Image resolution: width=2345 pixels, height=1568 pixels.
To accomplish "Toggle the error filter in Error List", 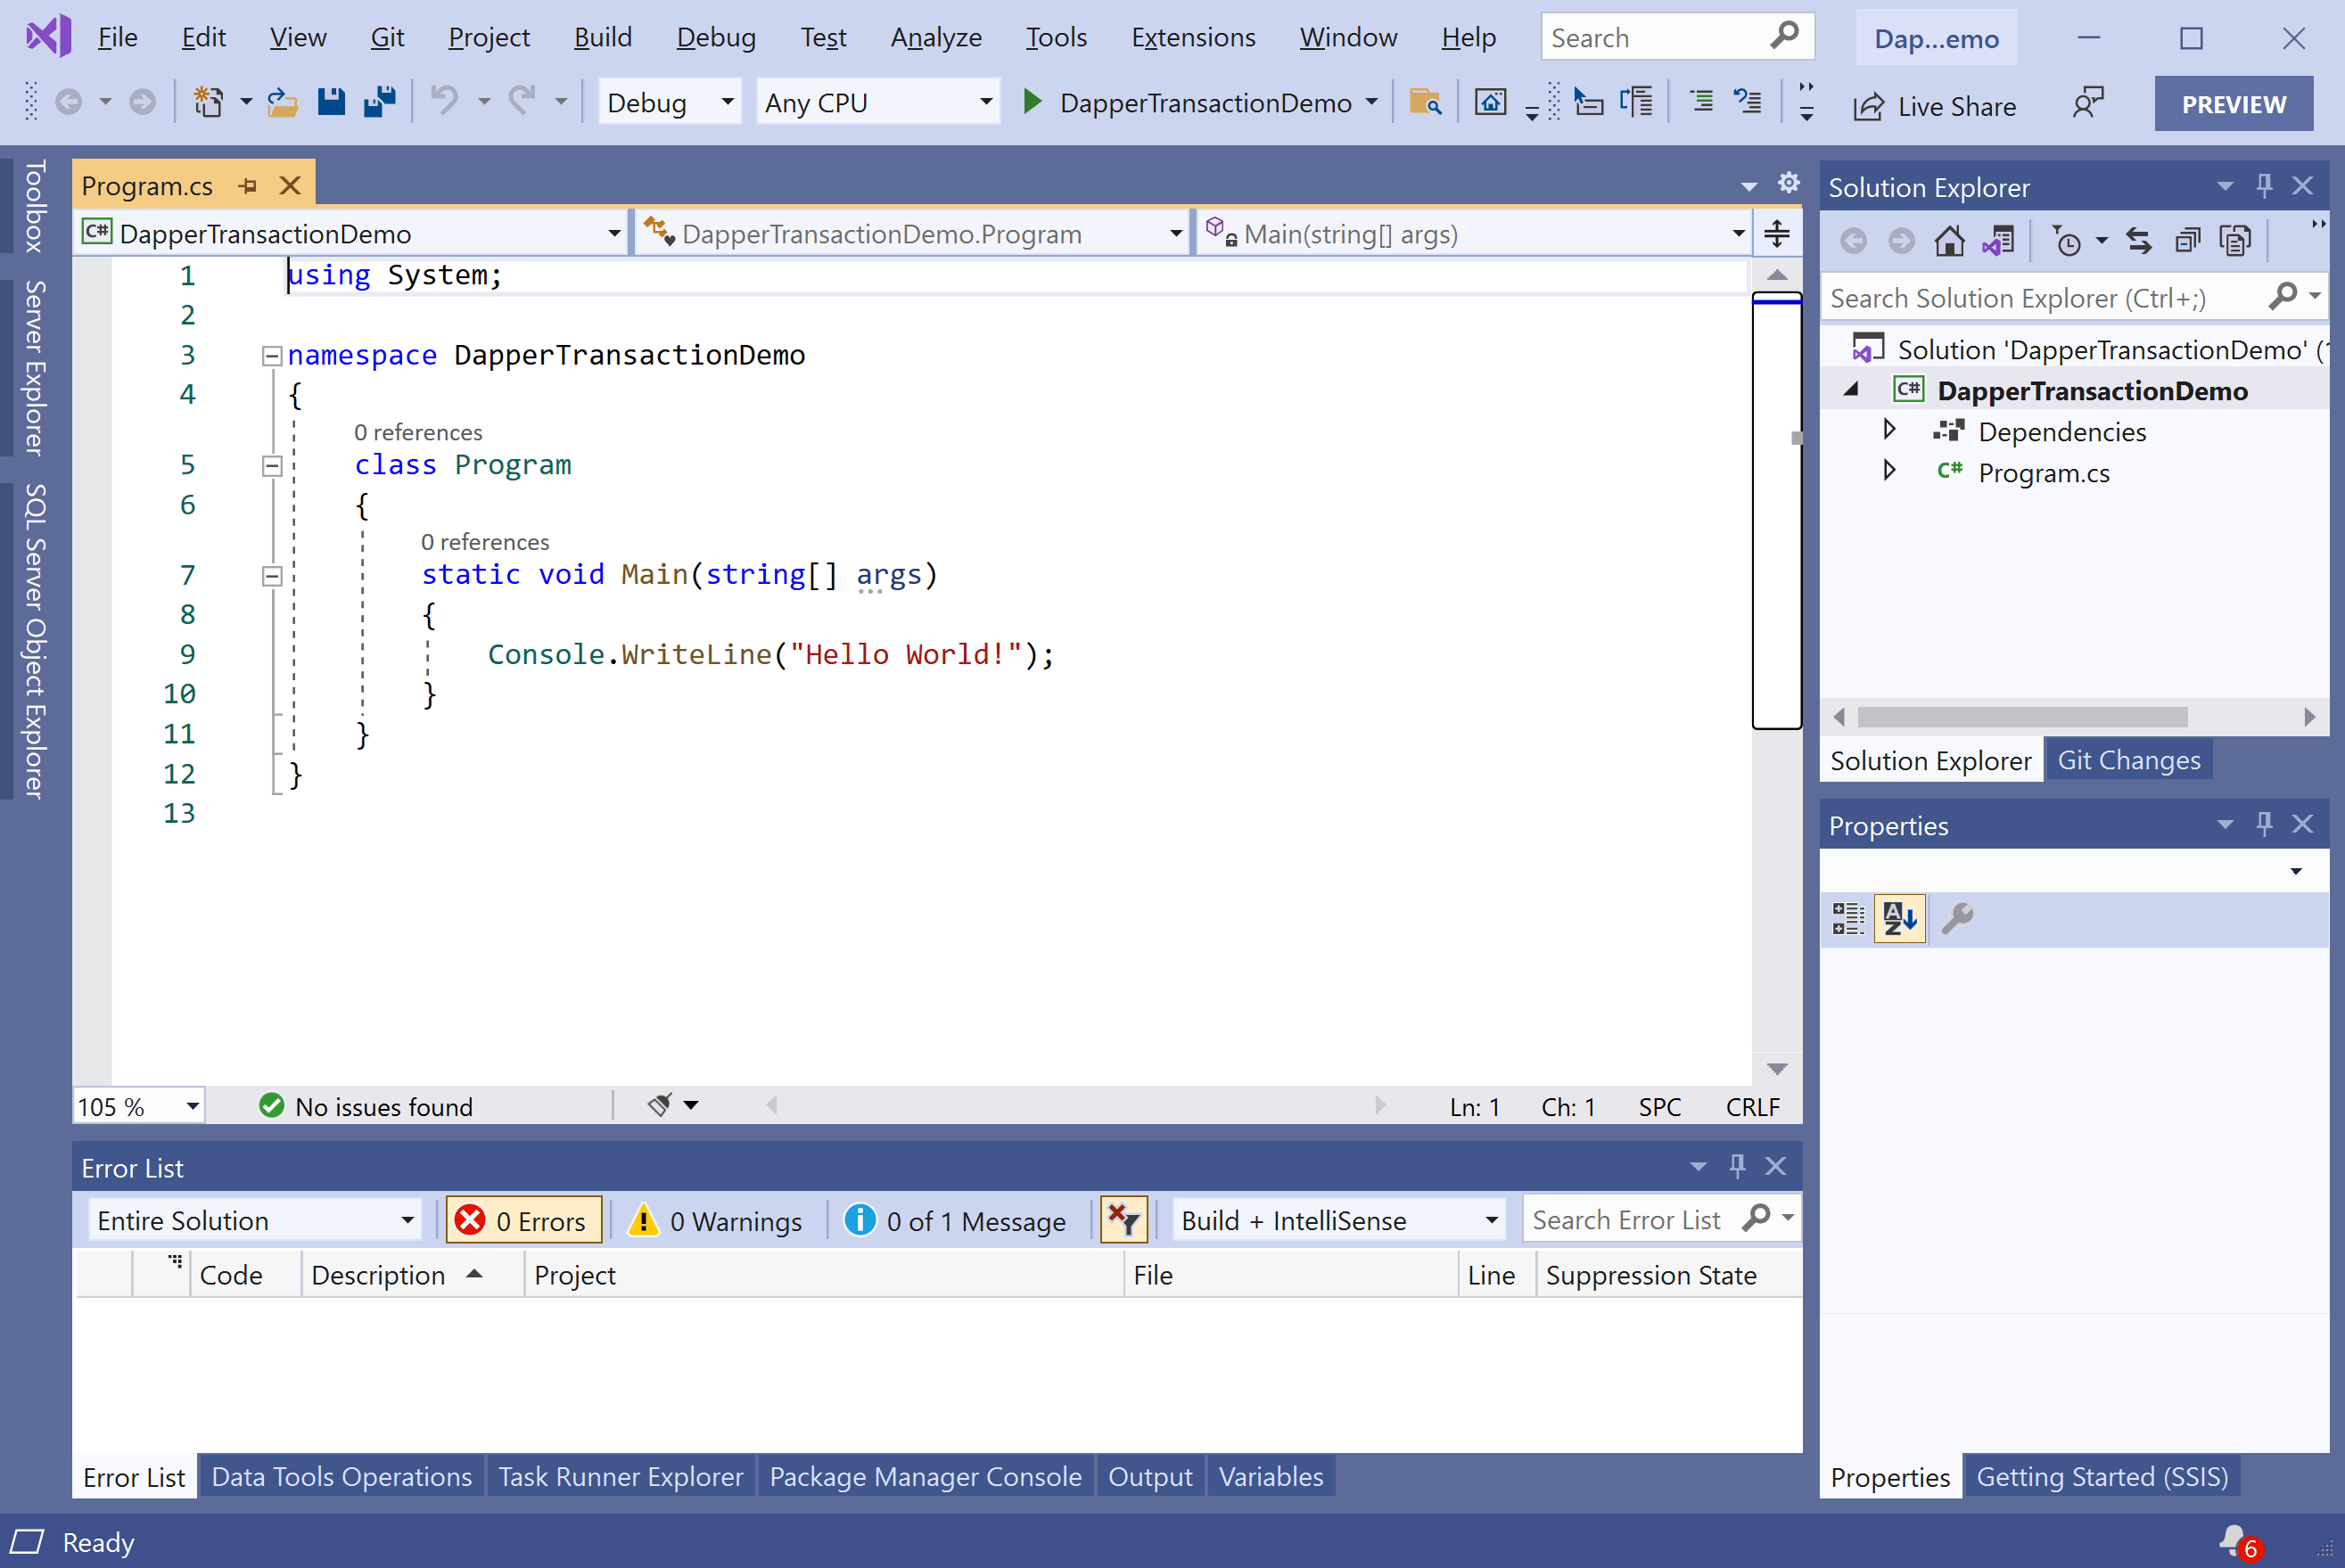I will (1123, 1220).
